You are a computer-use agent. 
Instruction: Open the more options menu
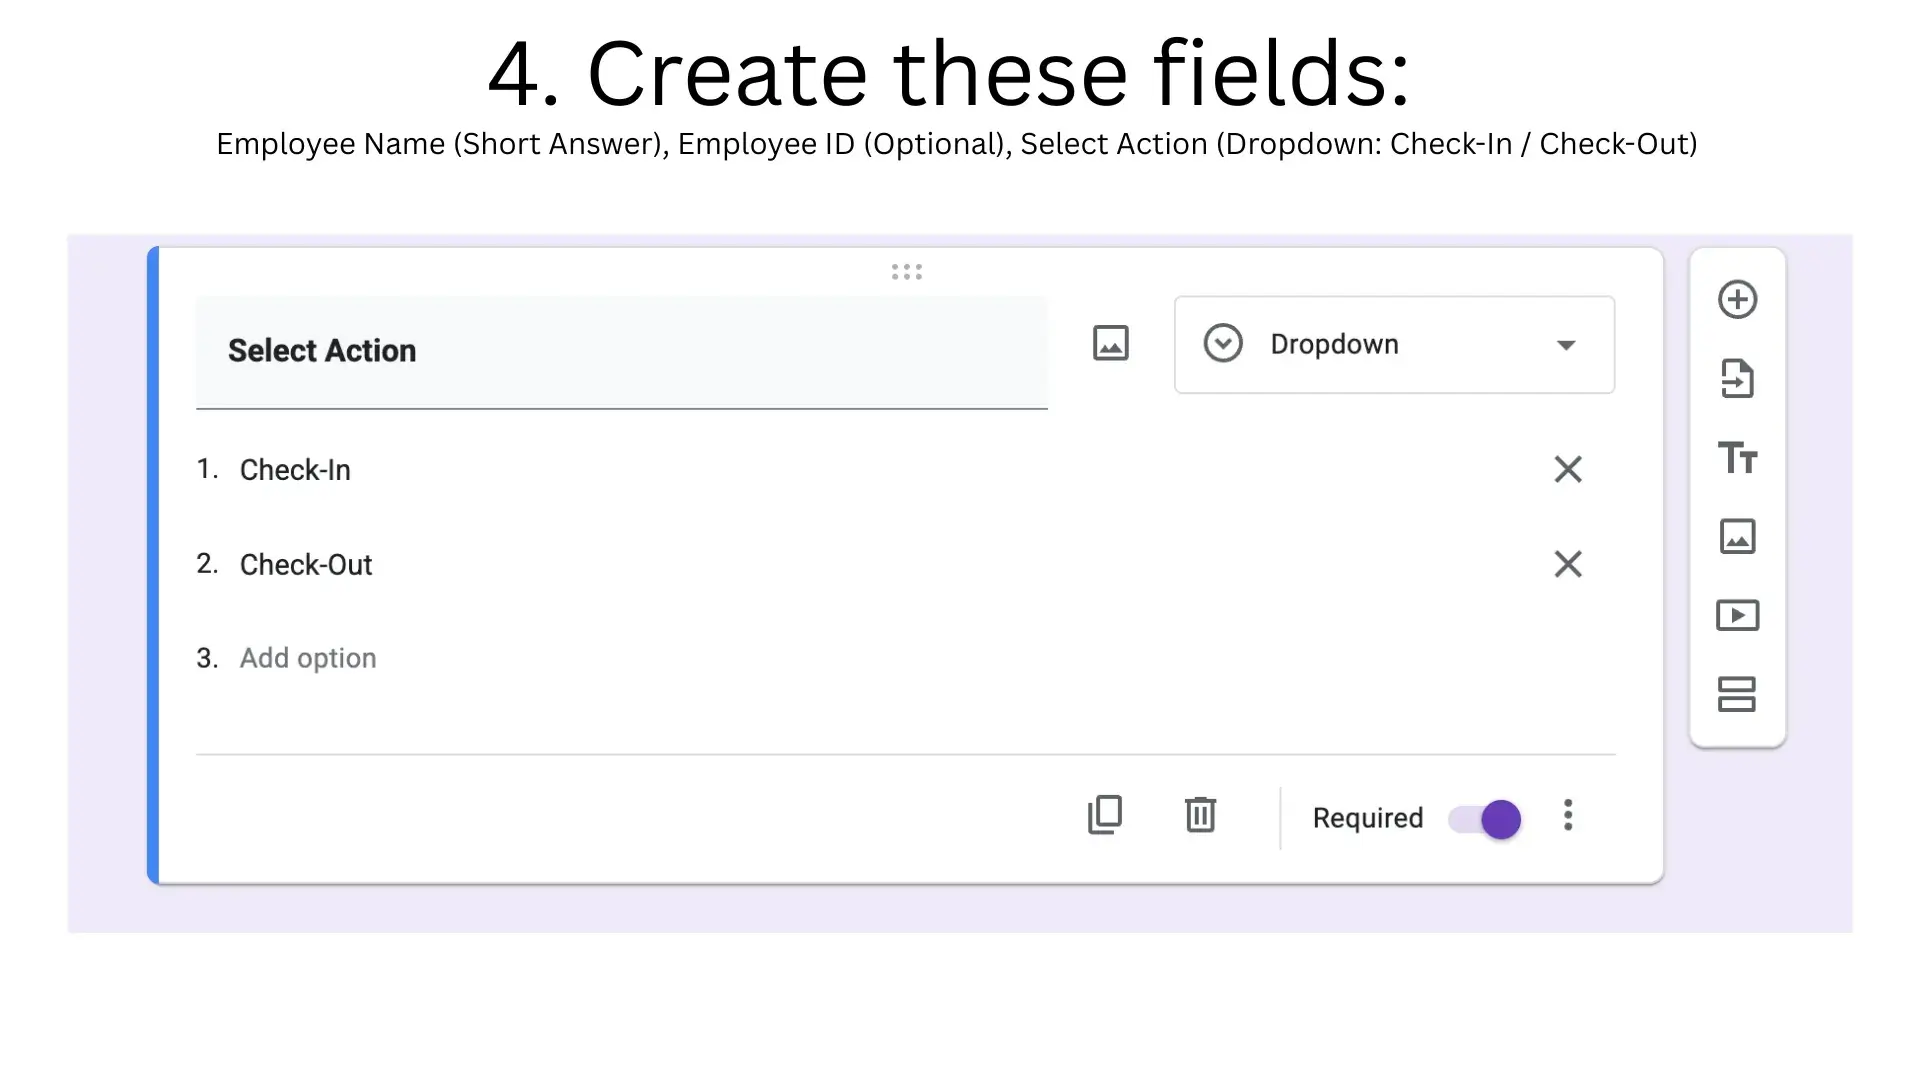click(x=1567, y=817)
